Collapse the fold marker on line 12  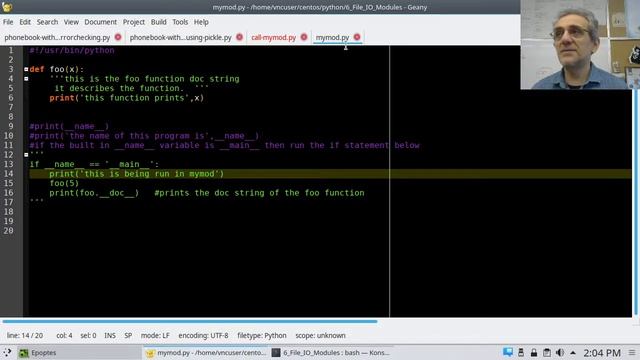pos(26,155)
